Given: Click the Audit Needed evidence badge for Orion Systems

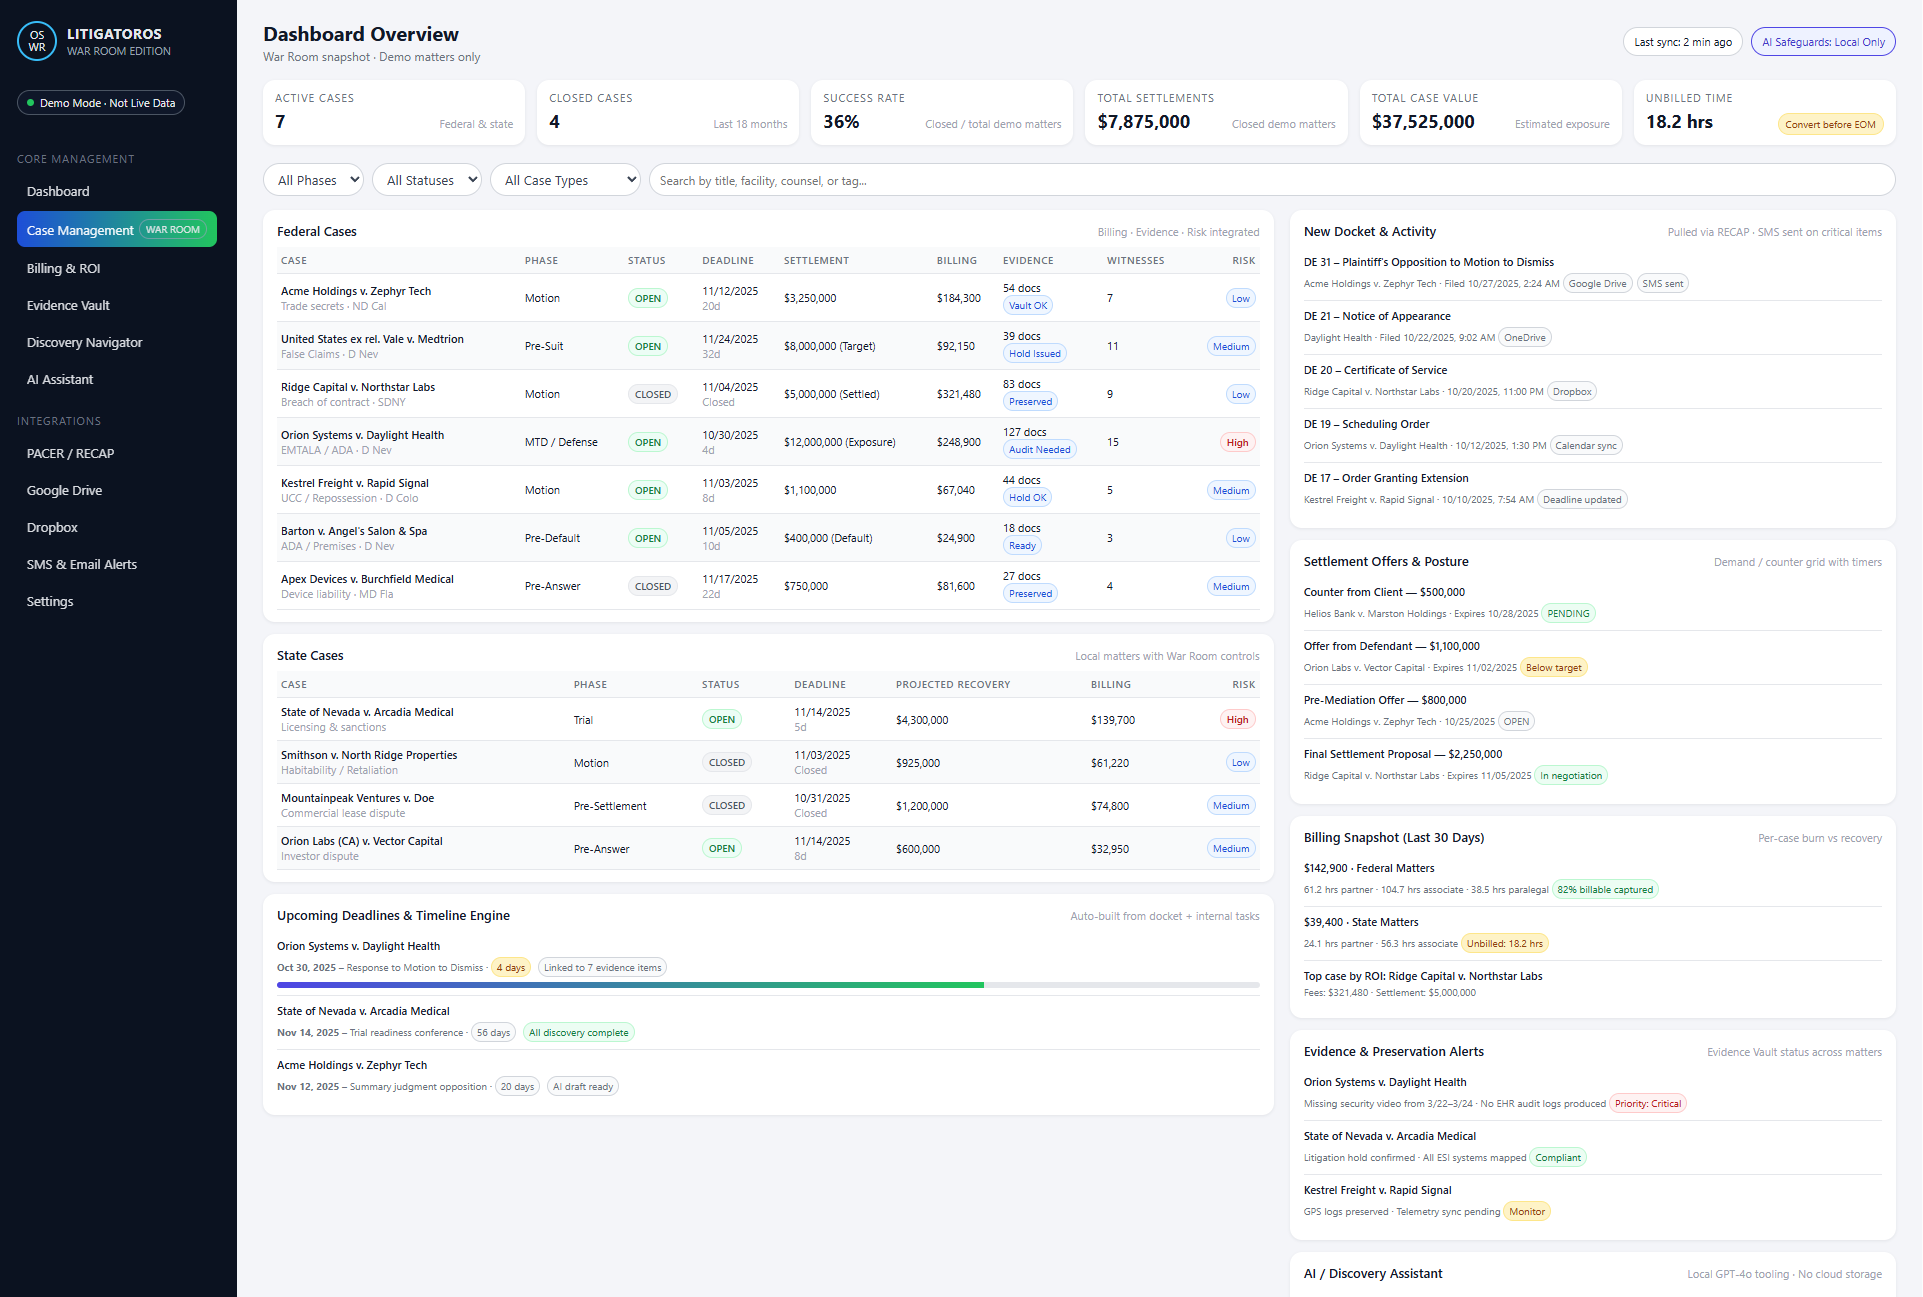Looking at the screenshot, I should click(1039, 449).
